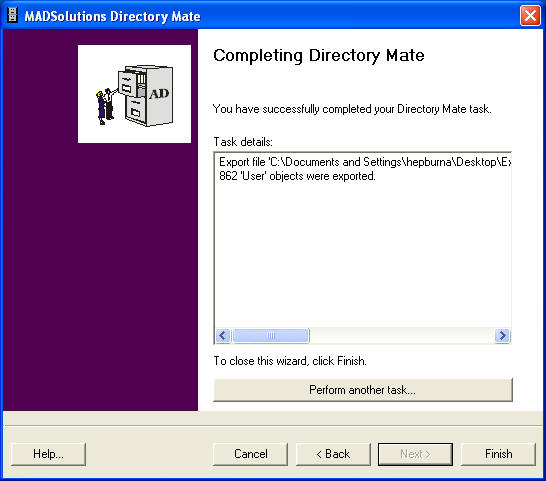Close the Directory Mate window
This screenshot has height=481, width=546.
click(530, 16)
